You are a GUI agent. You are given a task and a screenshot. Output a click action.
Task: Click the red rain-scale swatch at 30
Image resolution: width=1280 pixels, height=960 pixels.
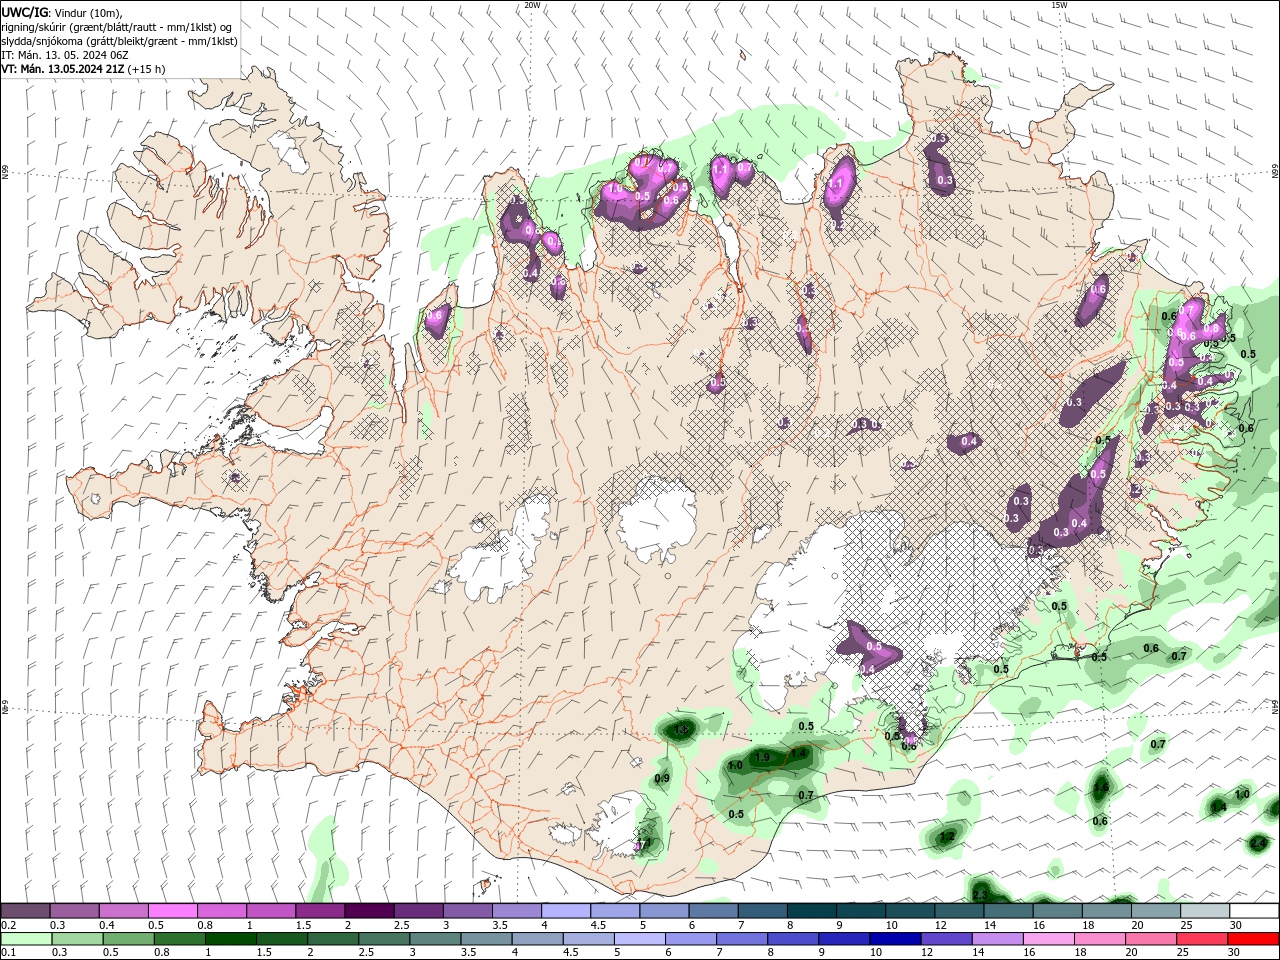[1253, 939]
